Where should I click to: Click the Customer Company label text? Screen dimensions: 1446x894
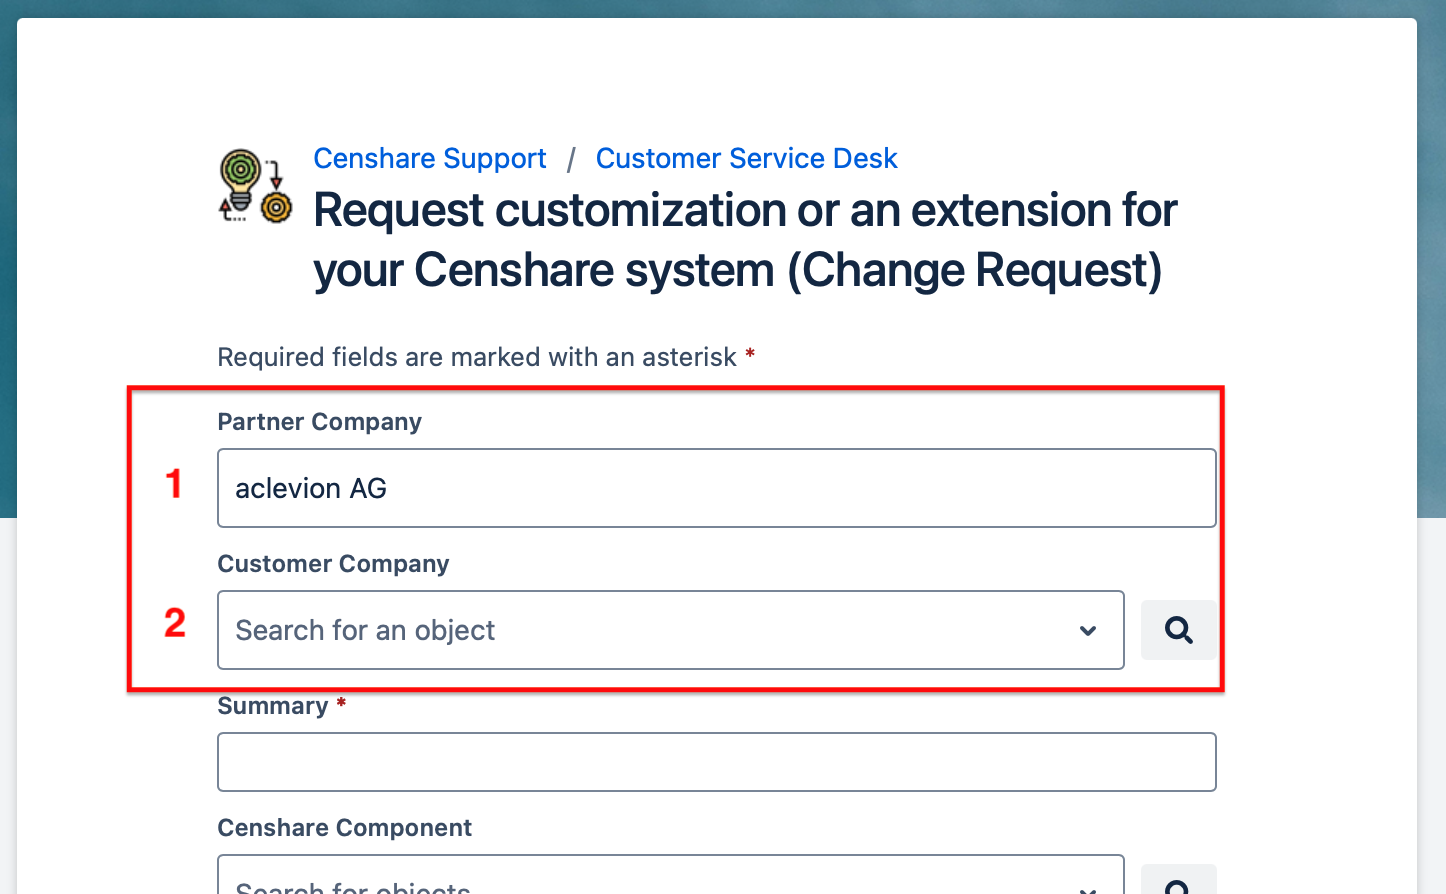click(333, 564)
